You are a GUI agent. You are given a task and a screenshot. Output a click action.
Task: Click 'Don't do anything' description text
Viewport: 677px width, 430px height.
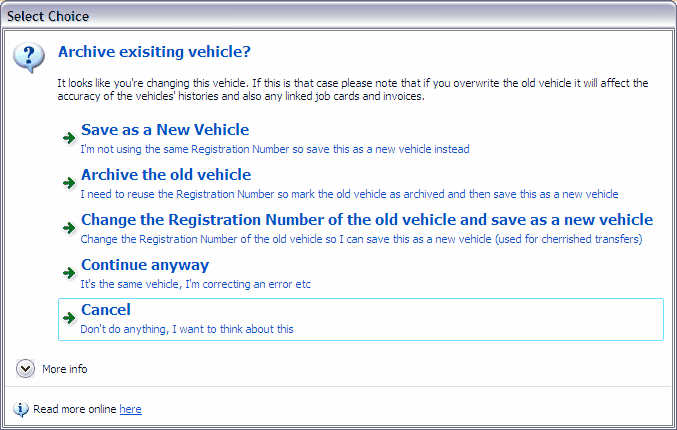187,329
